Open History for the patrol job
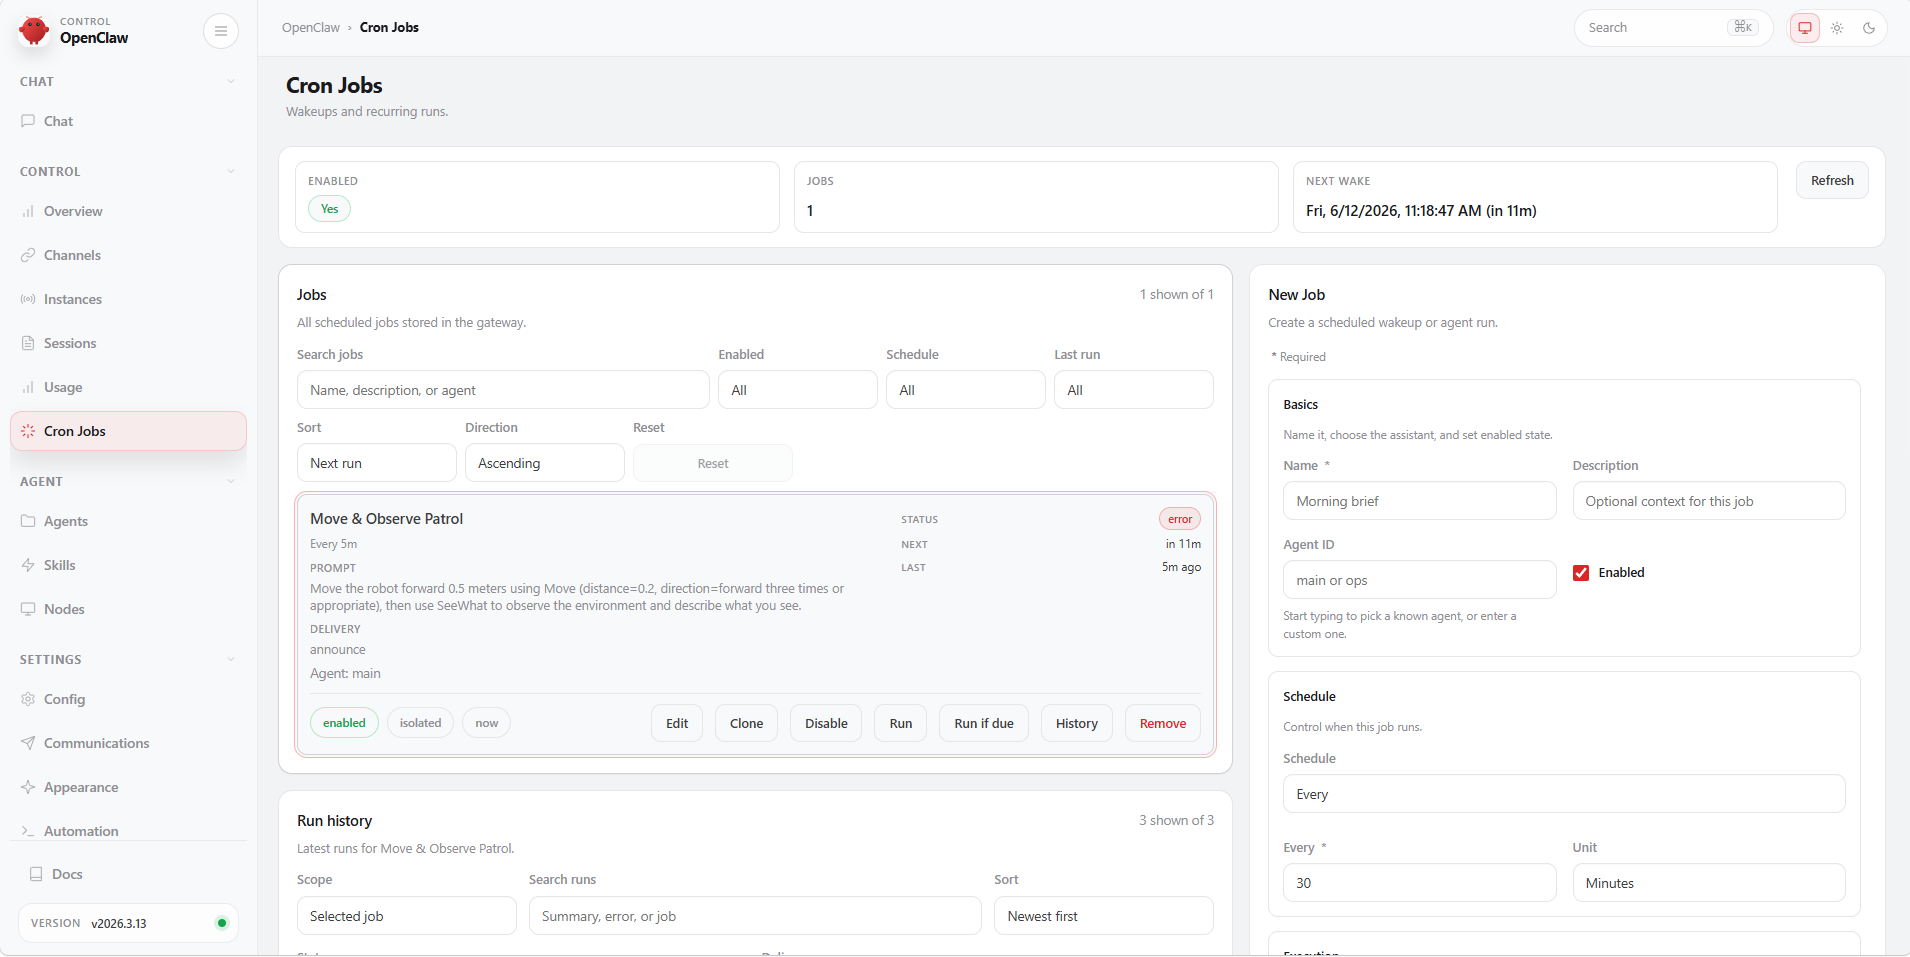 (1077, 723)
